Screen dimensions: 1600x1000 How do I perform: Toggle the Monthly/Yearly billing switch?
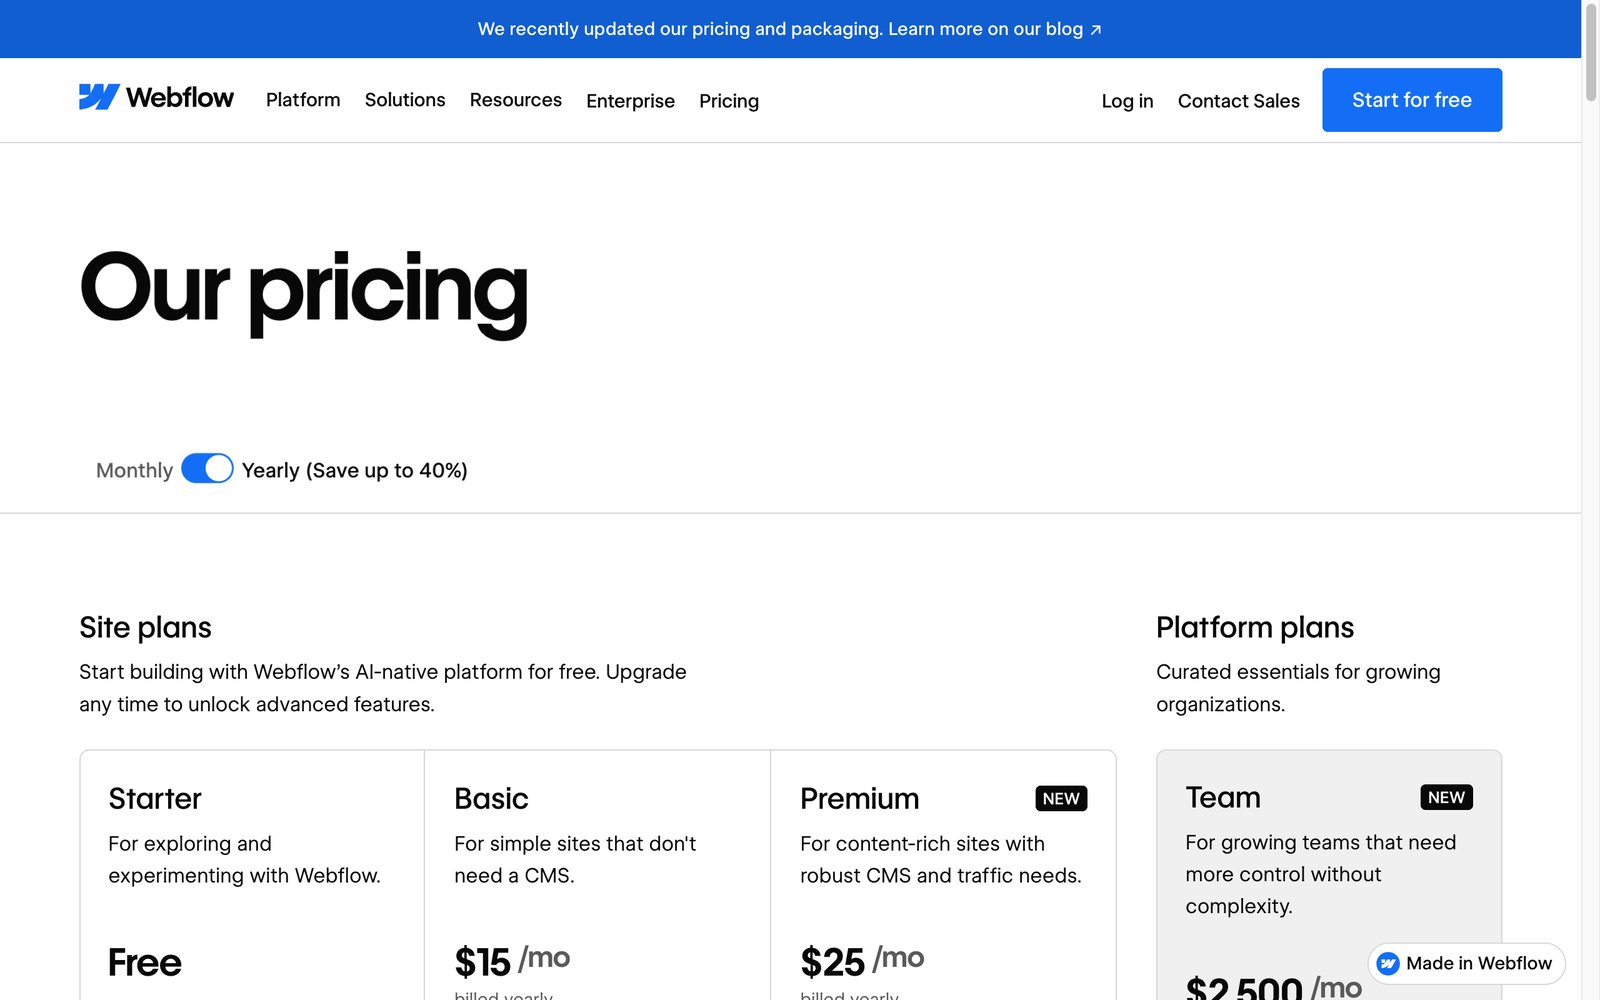click(207, 468)
